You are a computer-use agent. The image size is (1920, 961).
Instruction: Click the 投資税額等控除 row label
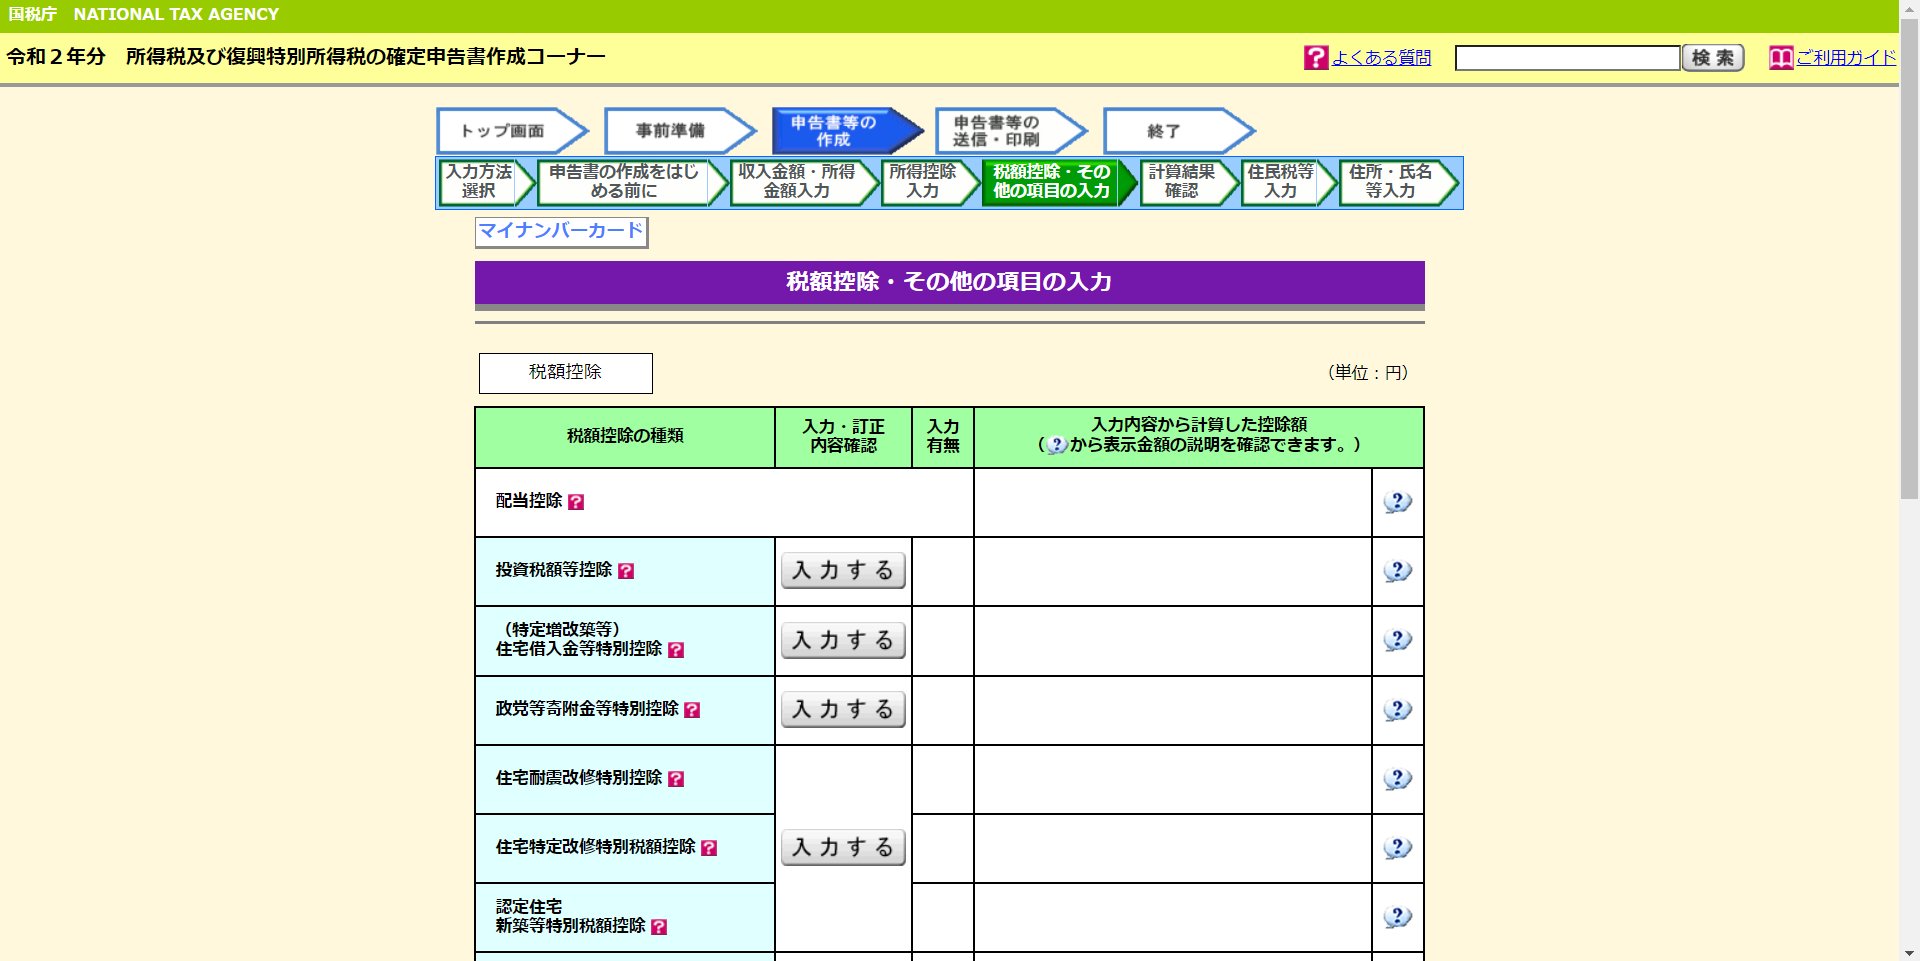click(x=554, y=570)
